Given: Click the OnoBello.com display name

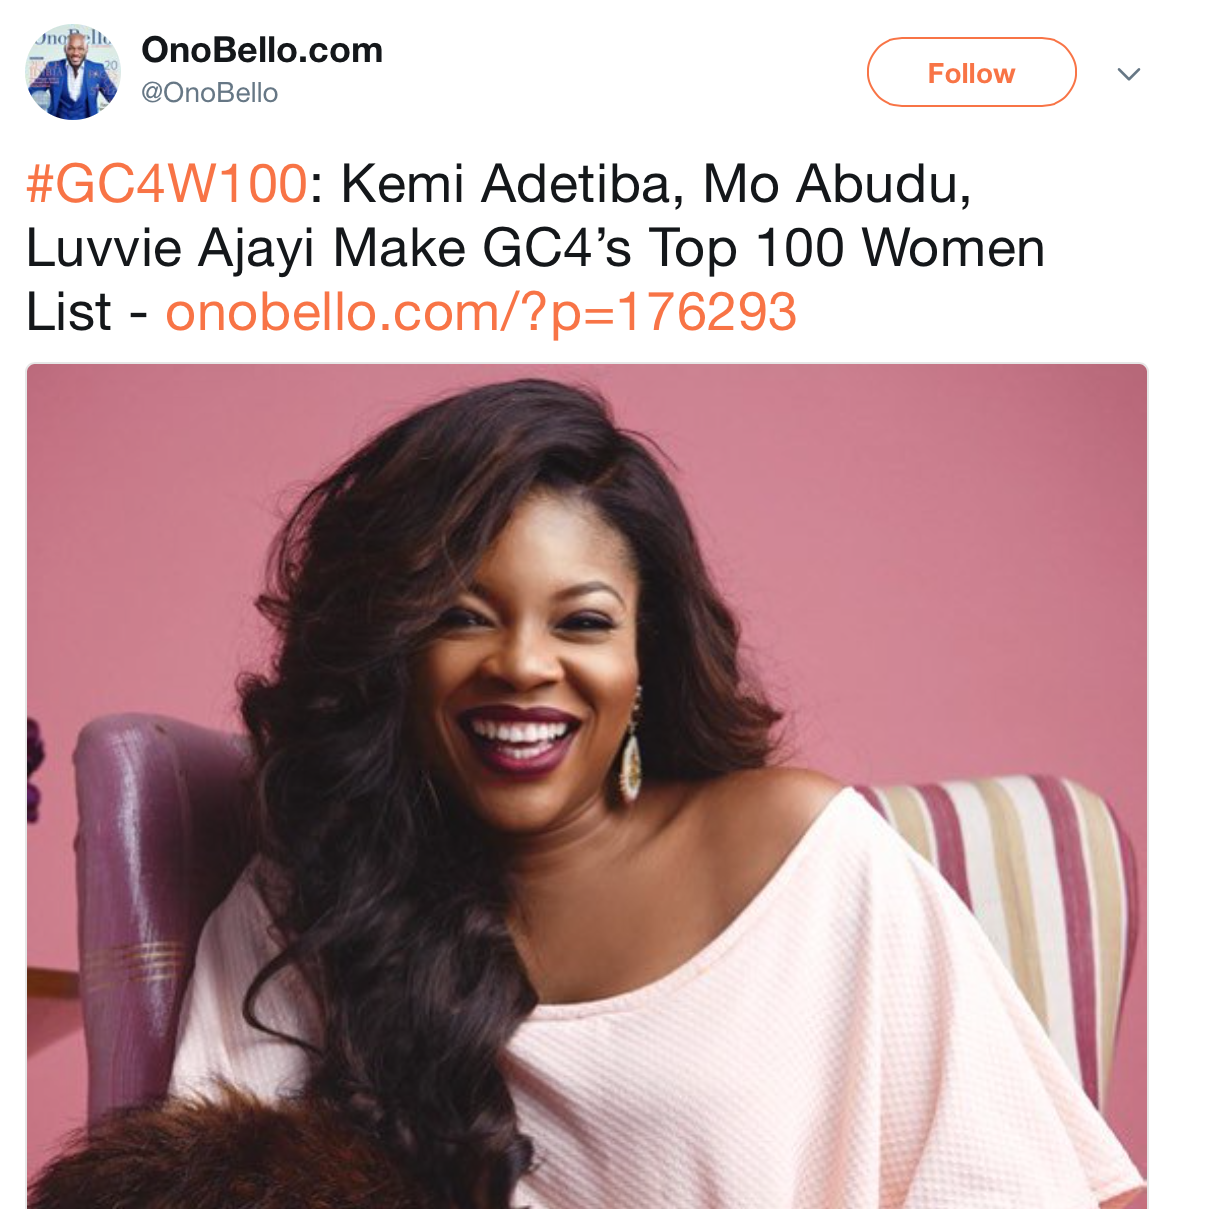Looking at the screenshot, I should click(262, 50).
